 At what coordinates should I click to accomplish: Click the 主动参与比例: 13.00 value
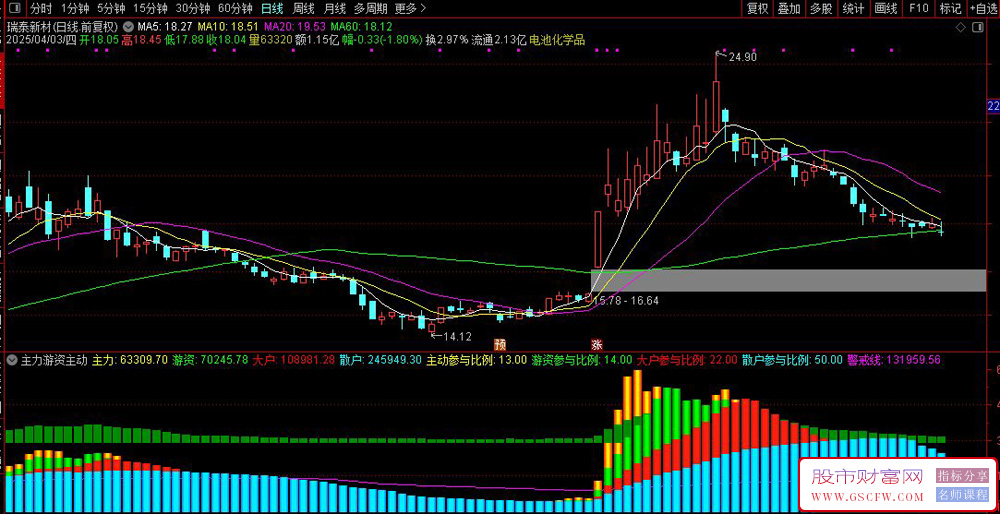click(477, 360)
